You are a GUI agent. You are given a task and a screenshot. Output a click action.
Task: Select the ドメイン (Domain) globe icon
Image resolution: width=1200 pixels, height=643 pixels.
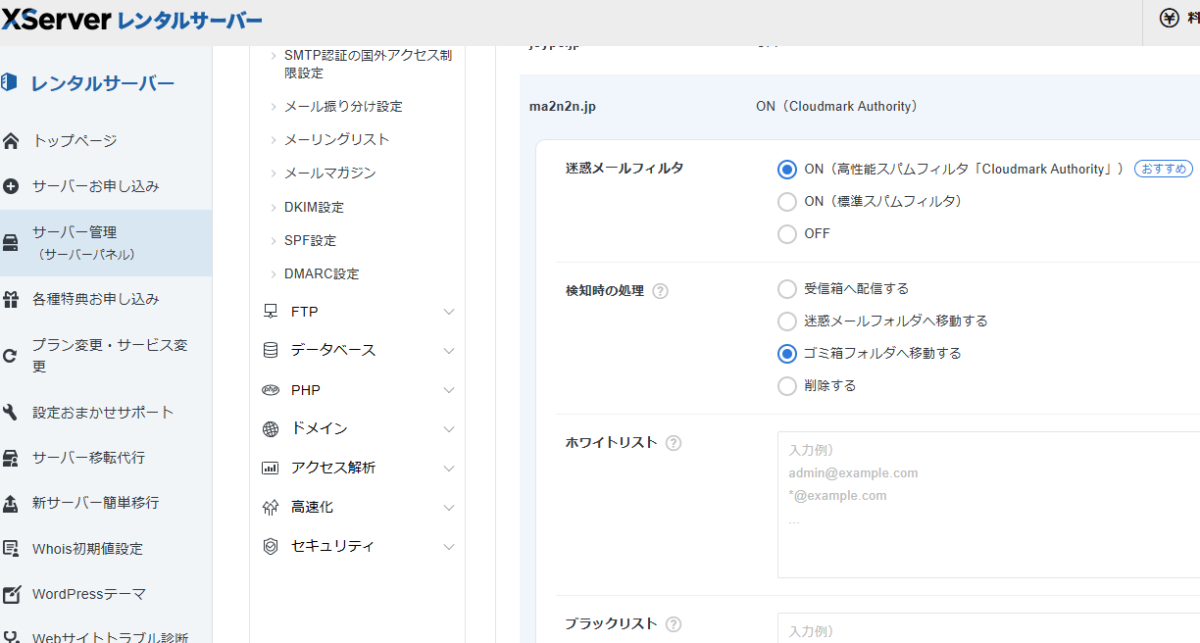[x=270, y=428]
